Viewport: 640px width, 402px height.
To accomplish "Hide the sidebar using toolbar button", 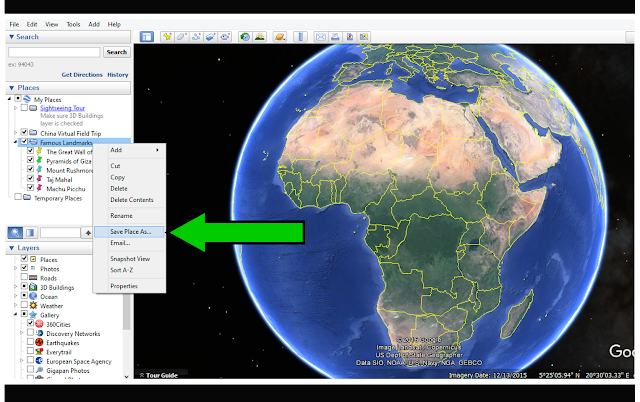I will tap(147, 37).
